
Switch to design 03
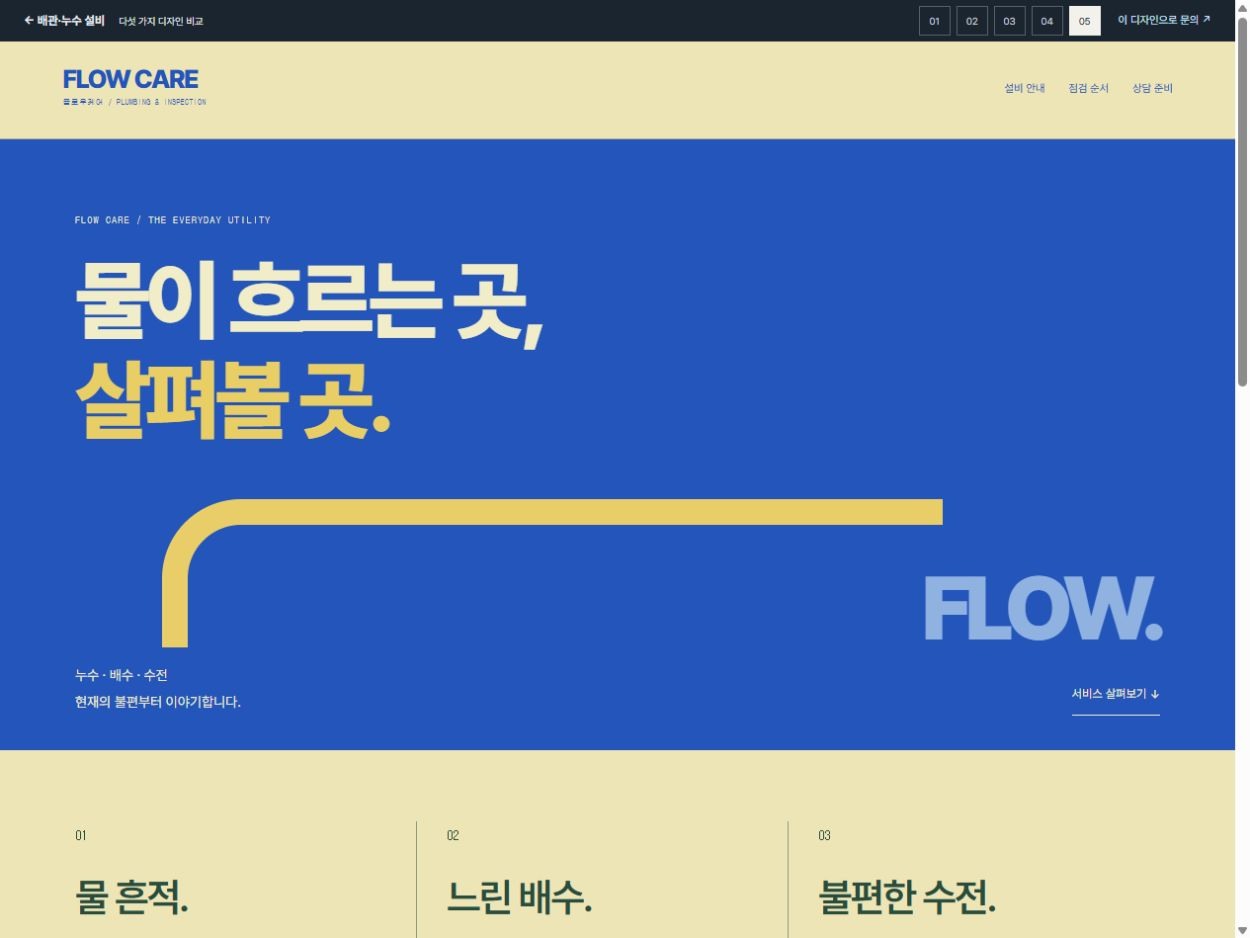tap(1009, 21)
